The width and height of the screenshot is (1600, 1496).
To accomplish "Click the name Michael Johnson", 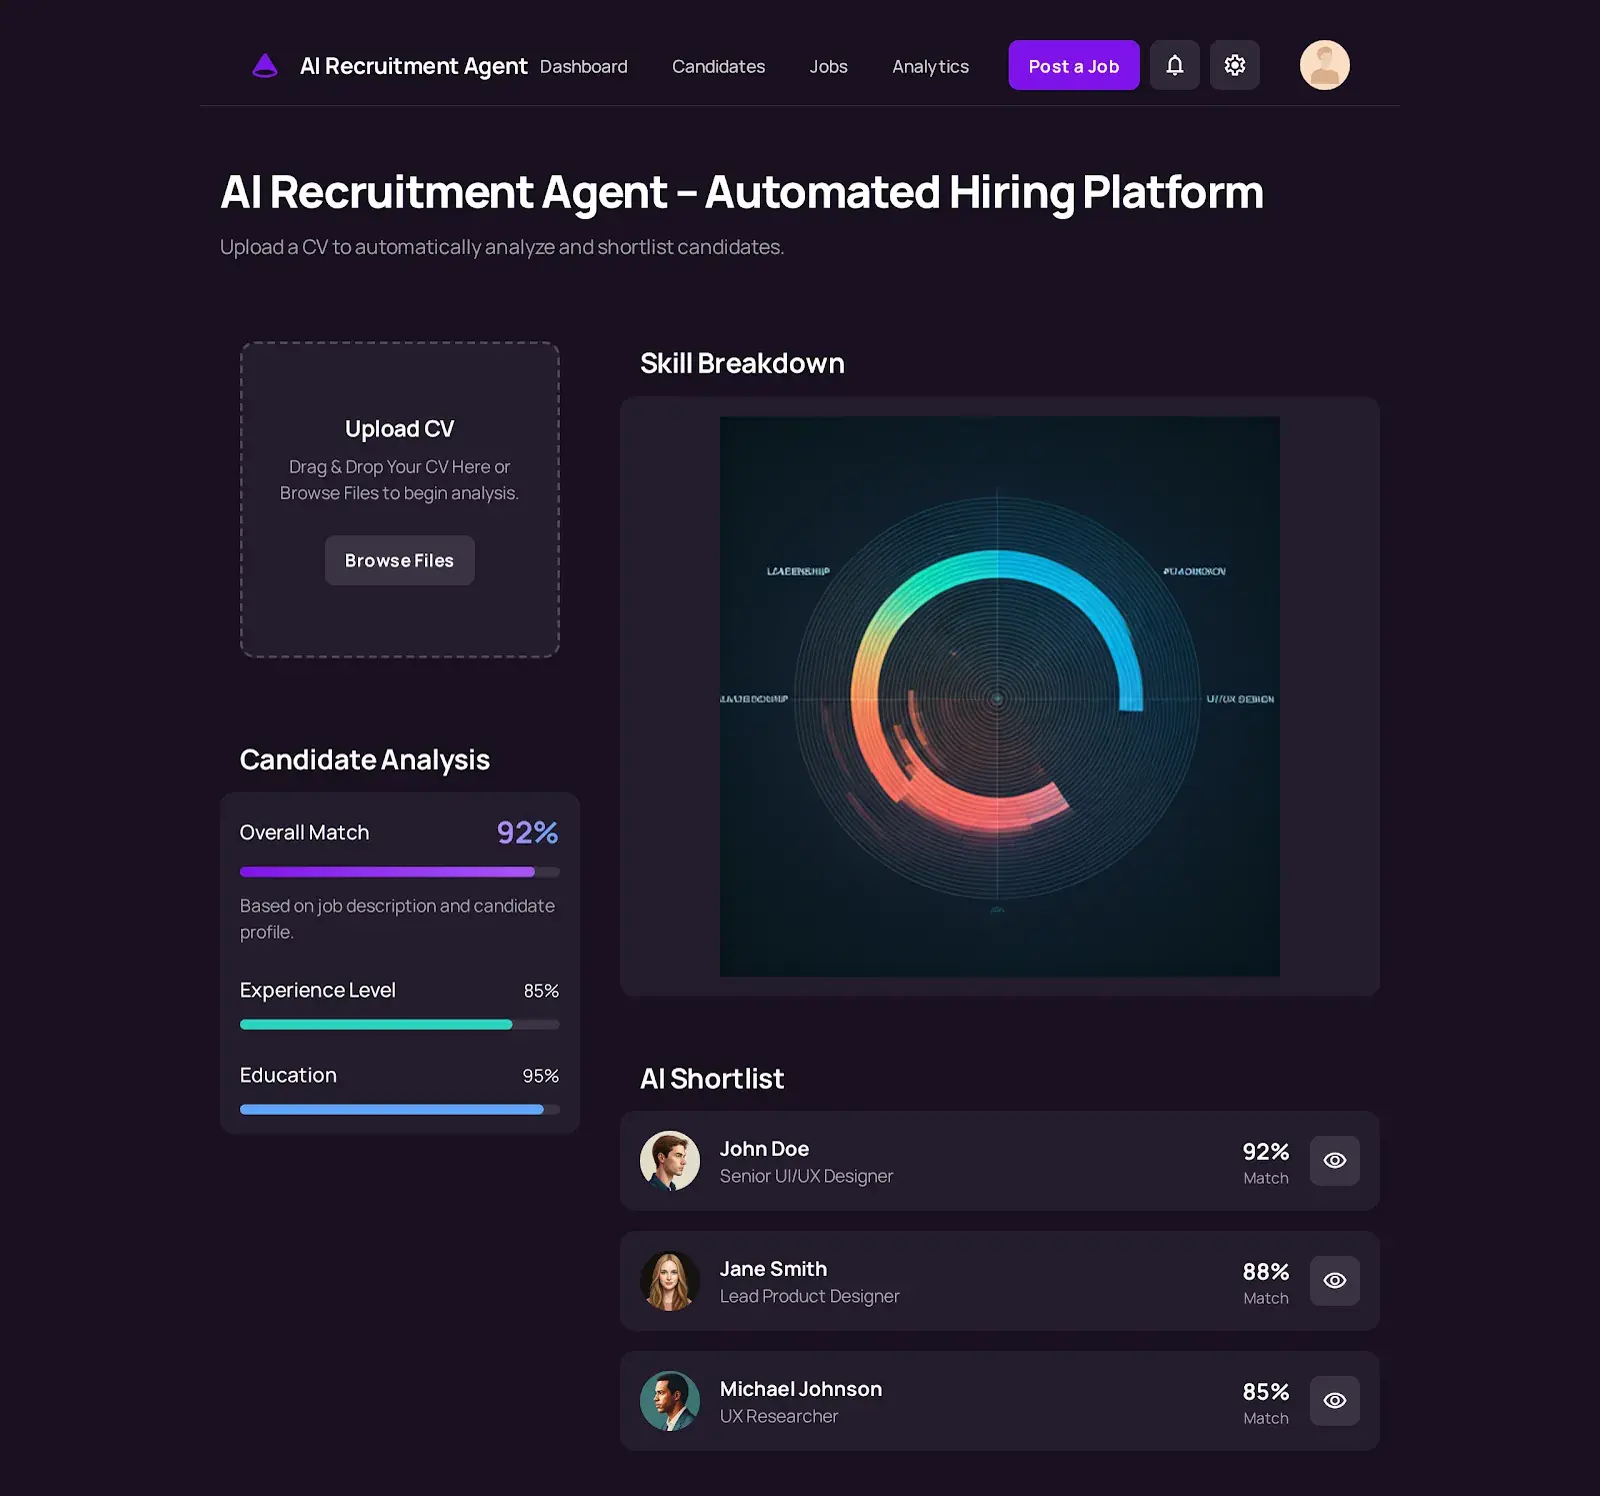I will click(801, 1389).
